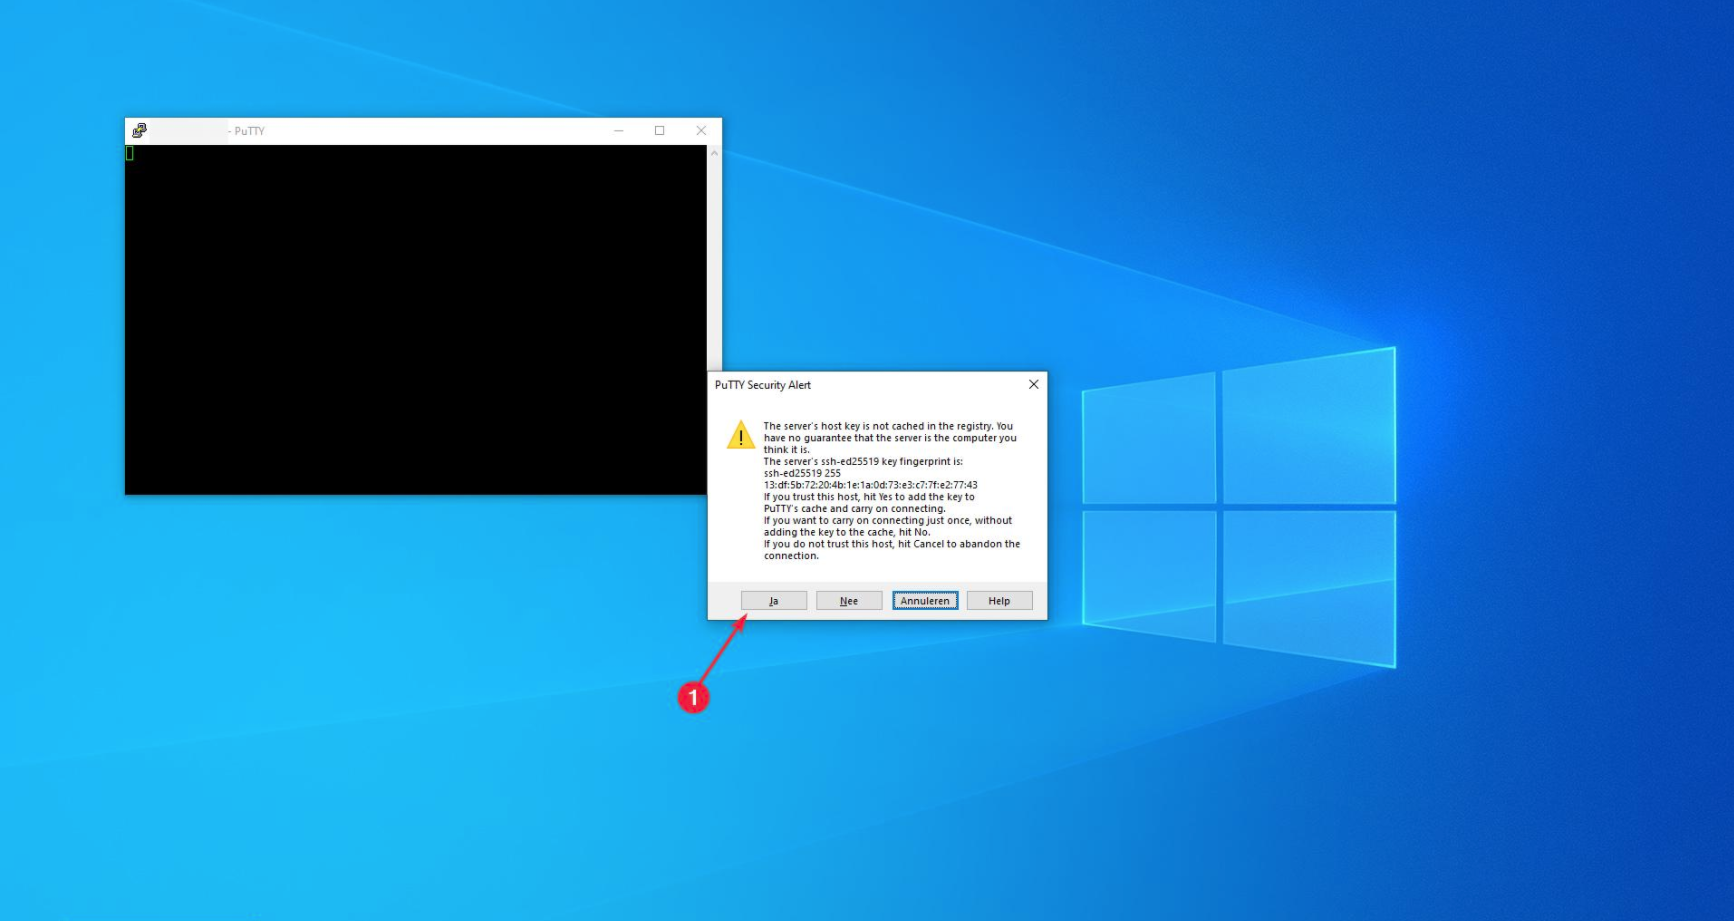Click 'If you do not trust this host' line

[892, 544]
